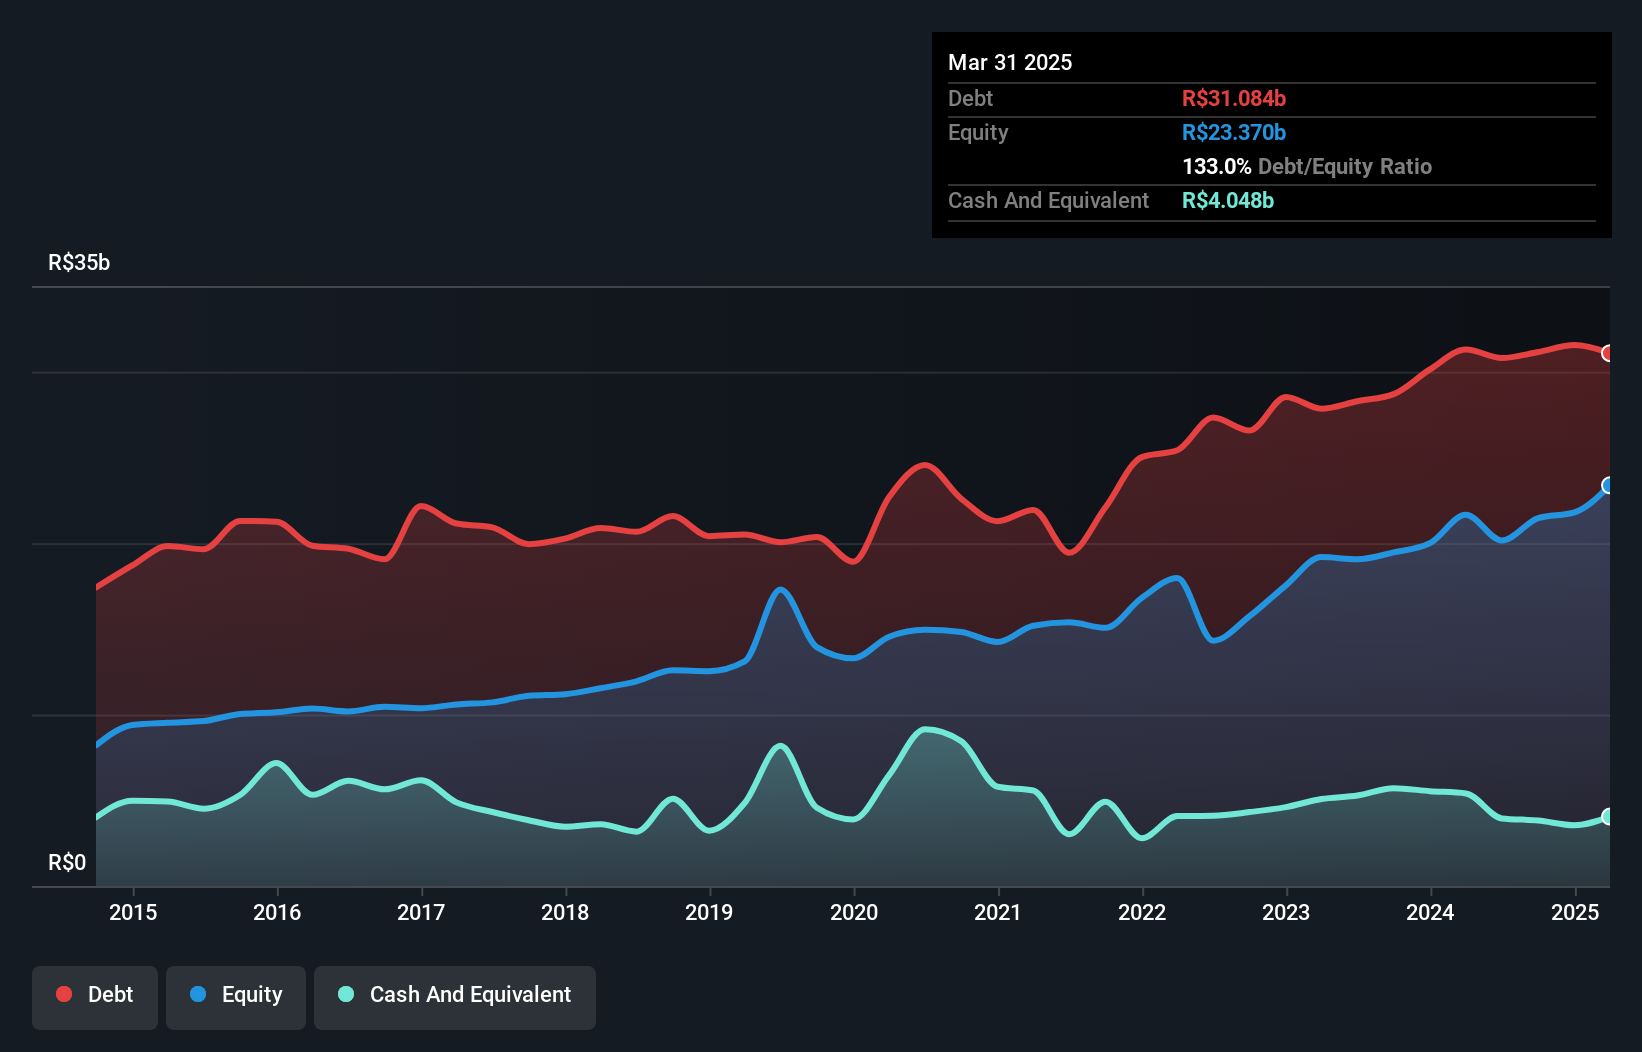Viewport: 1642px width, 1052px height.
Task: Click the Mar 31 2025 tooltip header
Action: [x=1010, y=62]
